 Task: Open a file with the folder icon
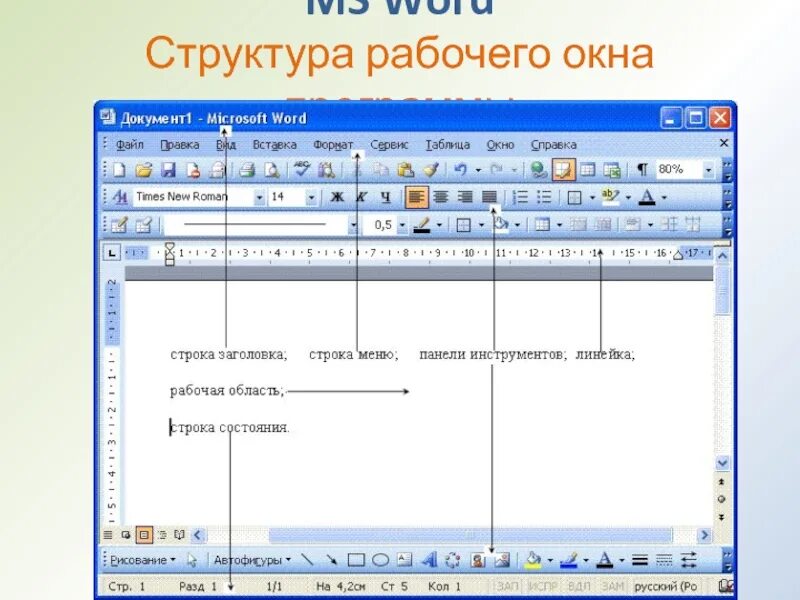(144, 170)
